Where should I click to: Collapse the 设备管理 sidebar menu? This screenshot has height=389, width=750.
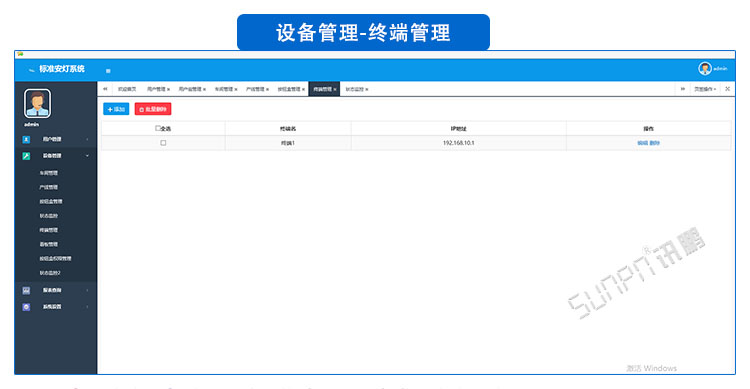[x=56, y=156]
